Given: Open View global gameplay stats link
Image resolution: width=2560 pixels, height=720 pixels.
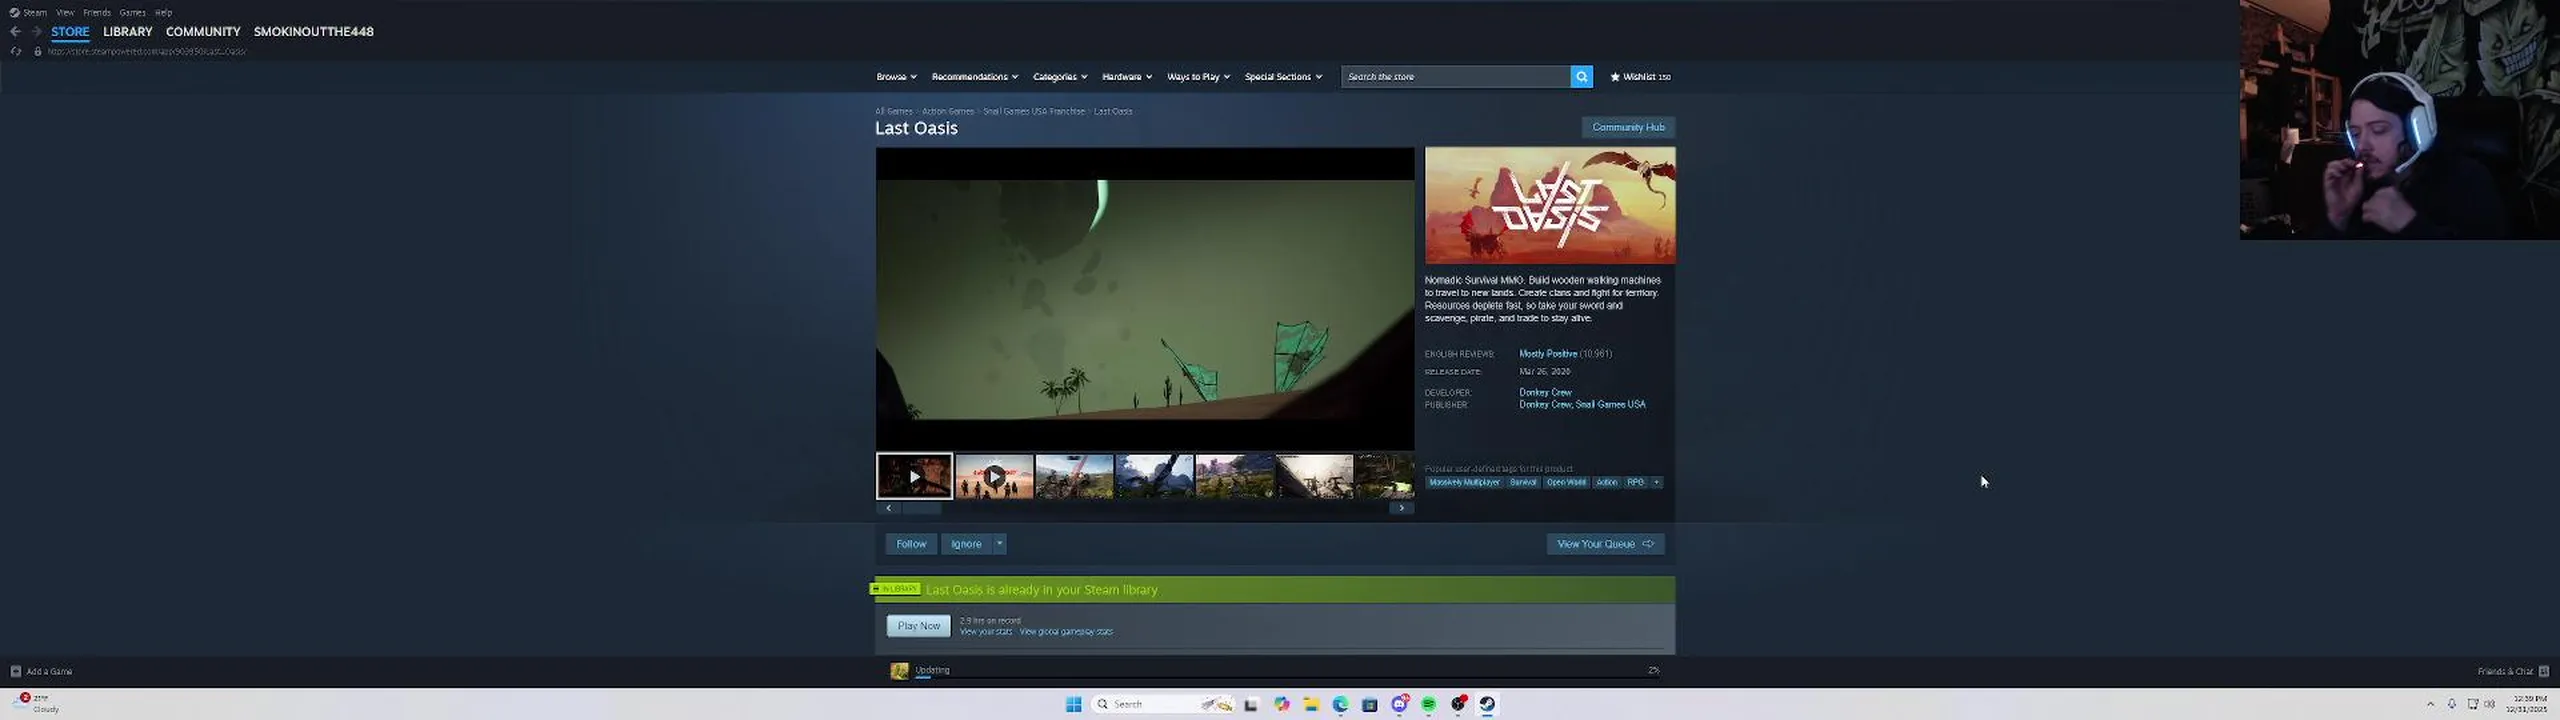Looking at the screenshot, I should pos(1066,632).
